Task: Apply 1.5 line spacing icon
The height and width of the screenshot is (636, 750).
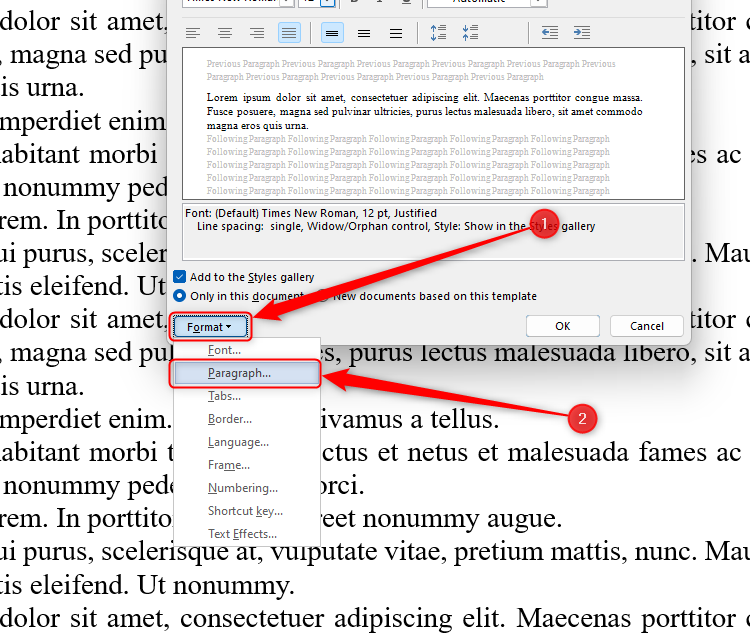Action: click(x=364, y=33)
